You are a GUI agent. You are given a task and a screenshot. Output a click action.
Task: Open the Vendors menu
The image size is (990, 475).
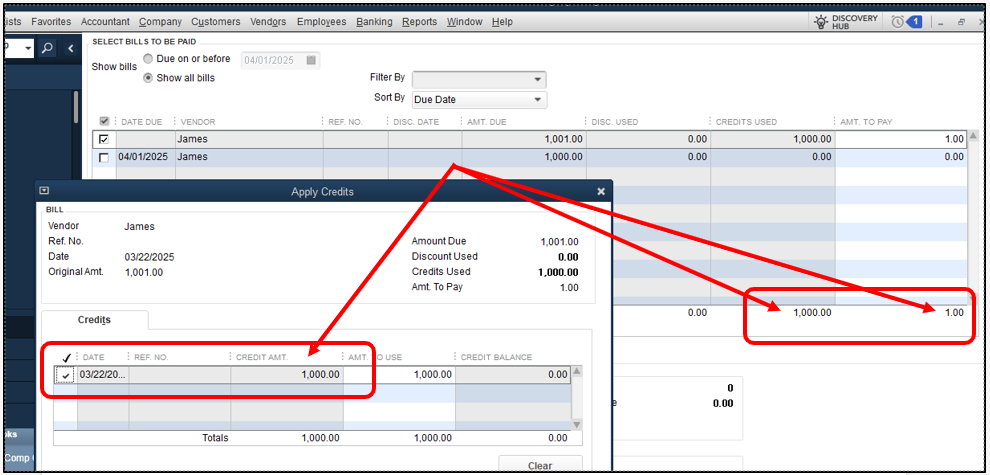268,21
